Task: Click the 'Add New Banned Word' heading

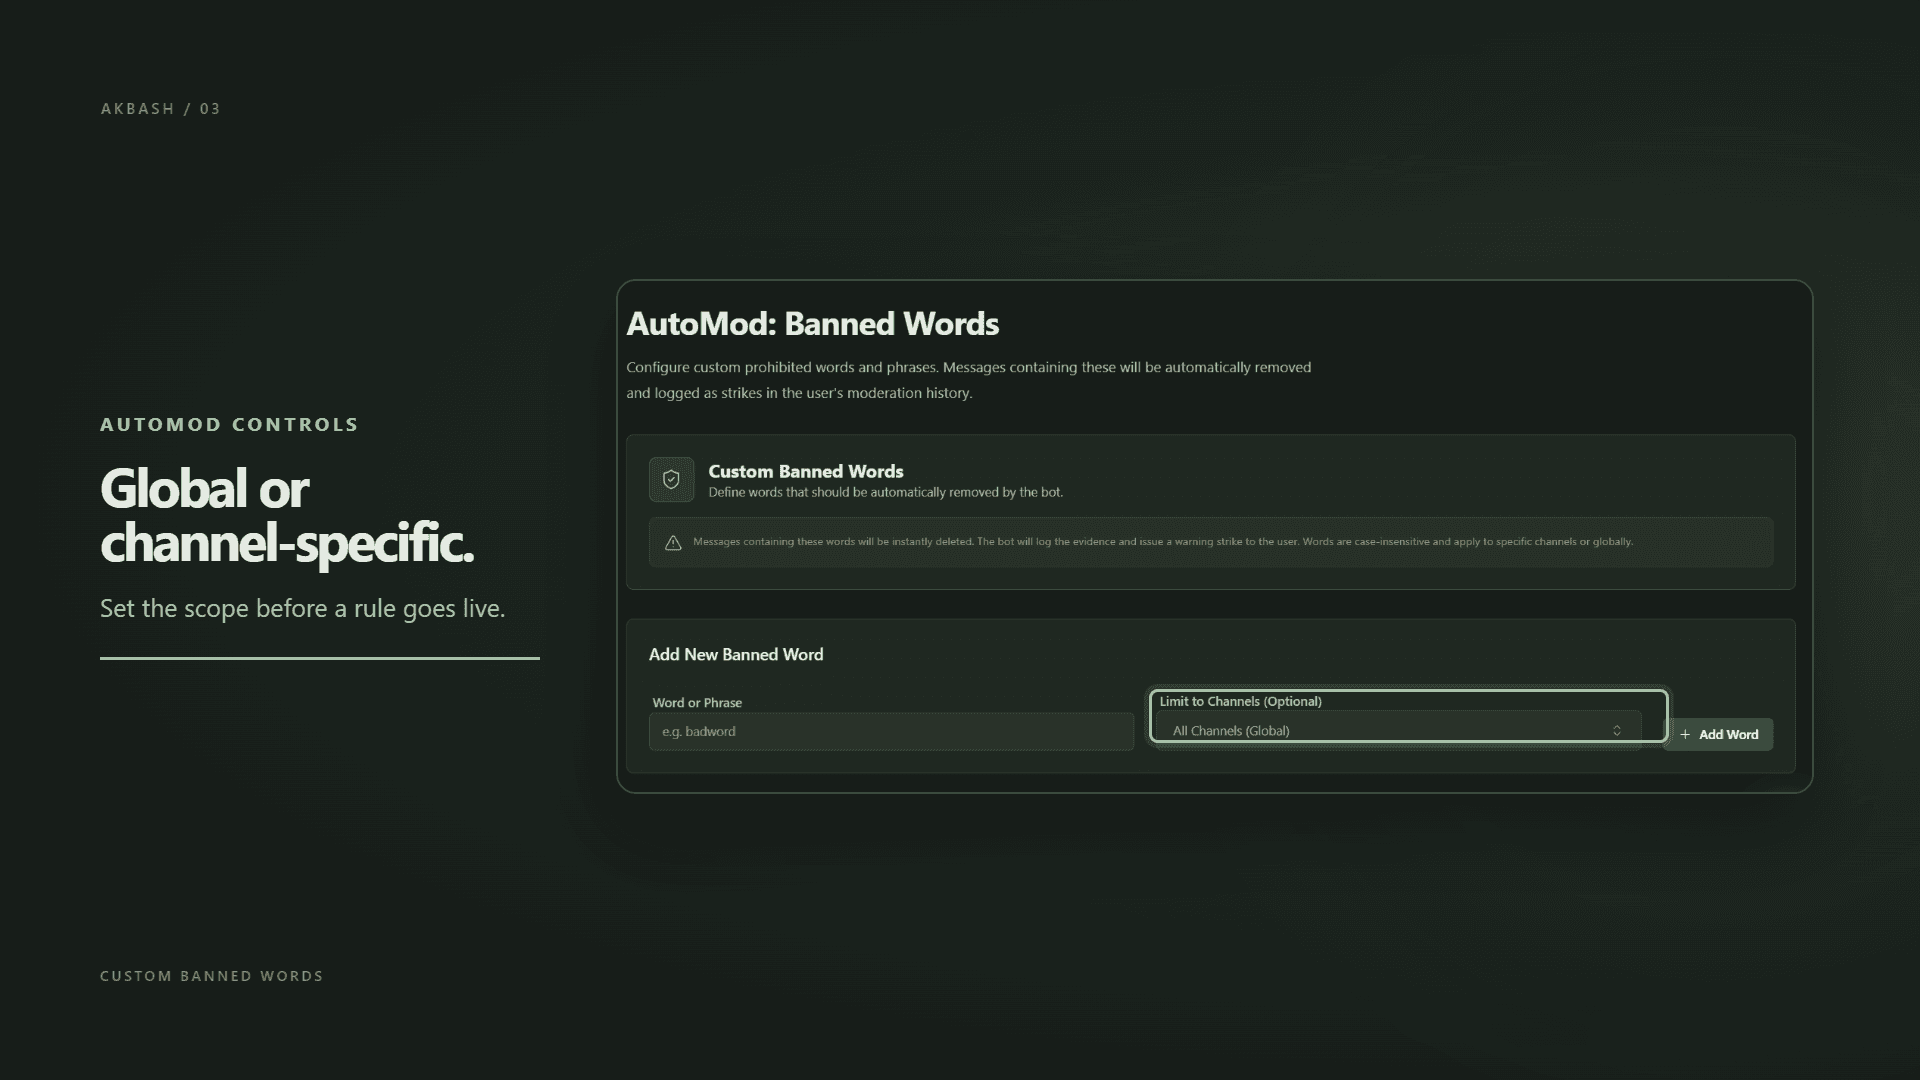Action: [x=736, y=655]
